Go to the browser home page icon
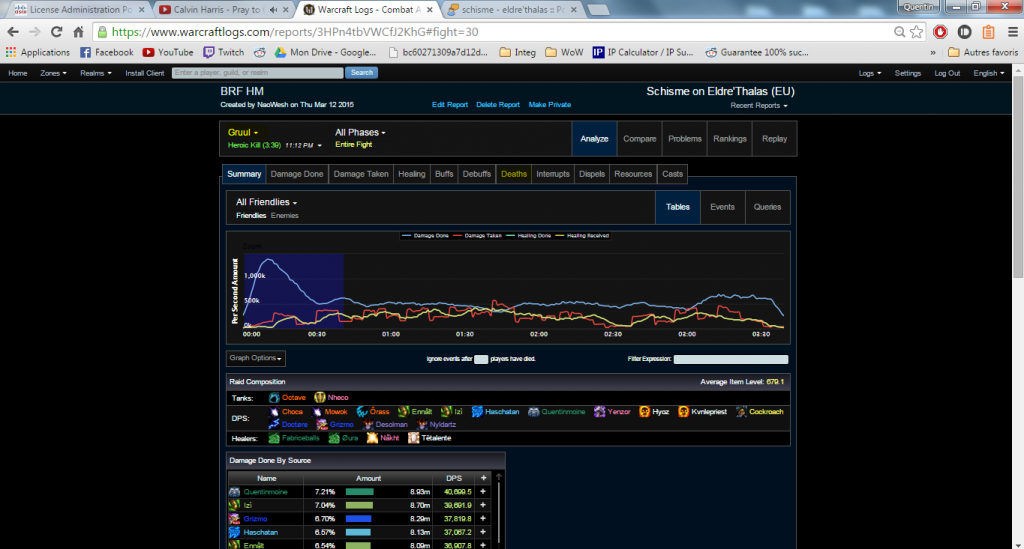Viewport: 1024px width, 549px height. click(x=78, y=32)
